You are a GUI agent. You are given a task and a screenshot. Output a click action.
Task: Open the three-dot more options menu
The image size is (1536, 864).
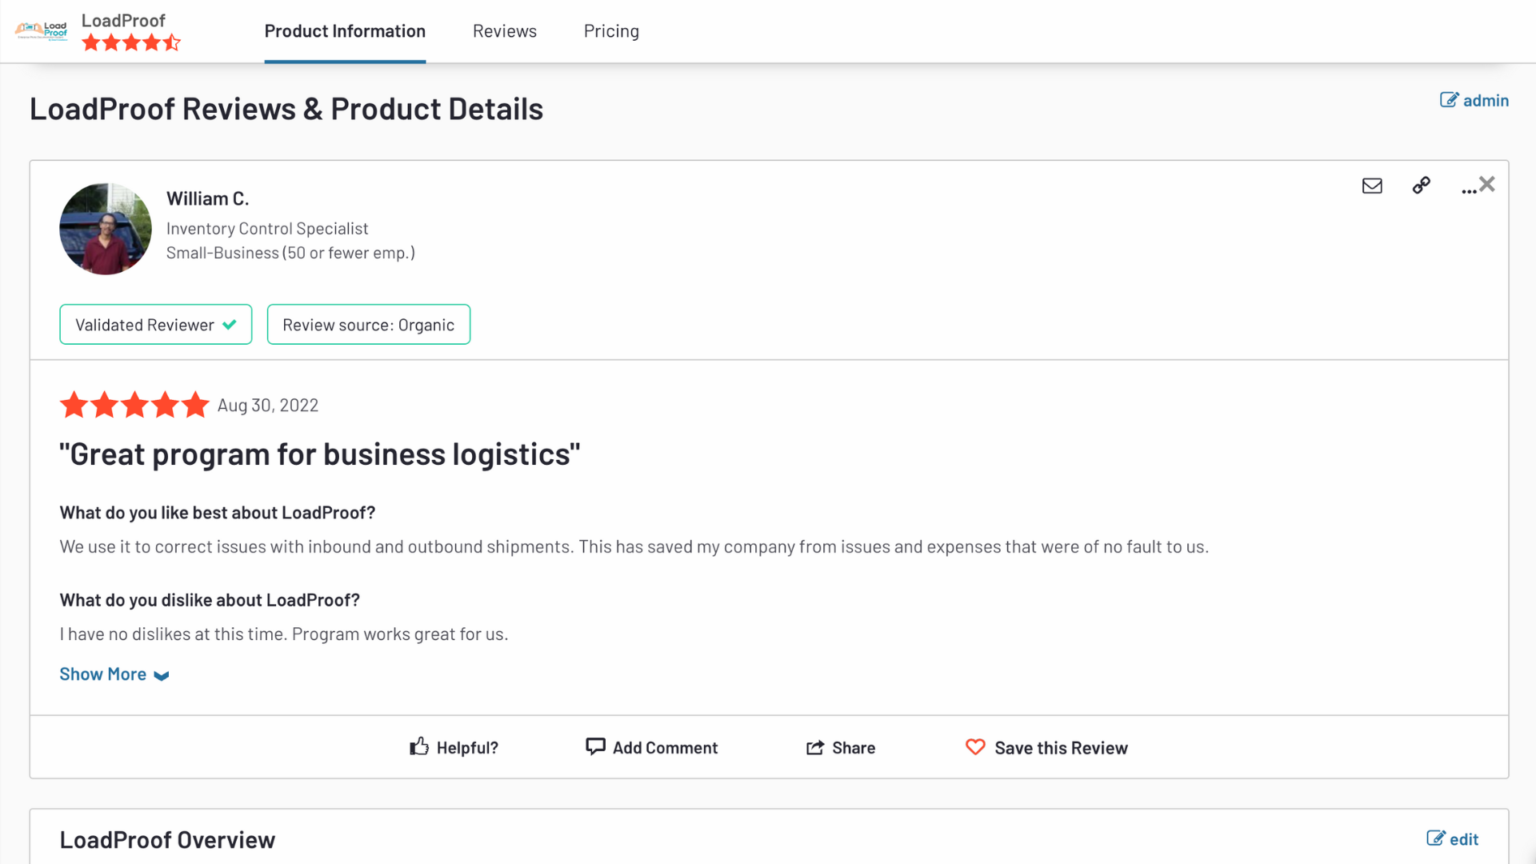click(1468, 189)
